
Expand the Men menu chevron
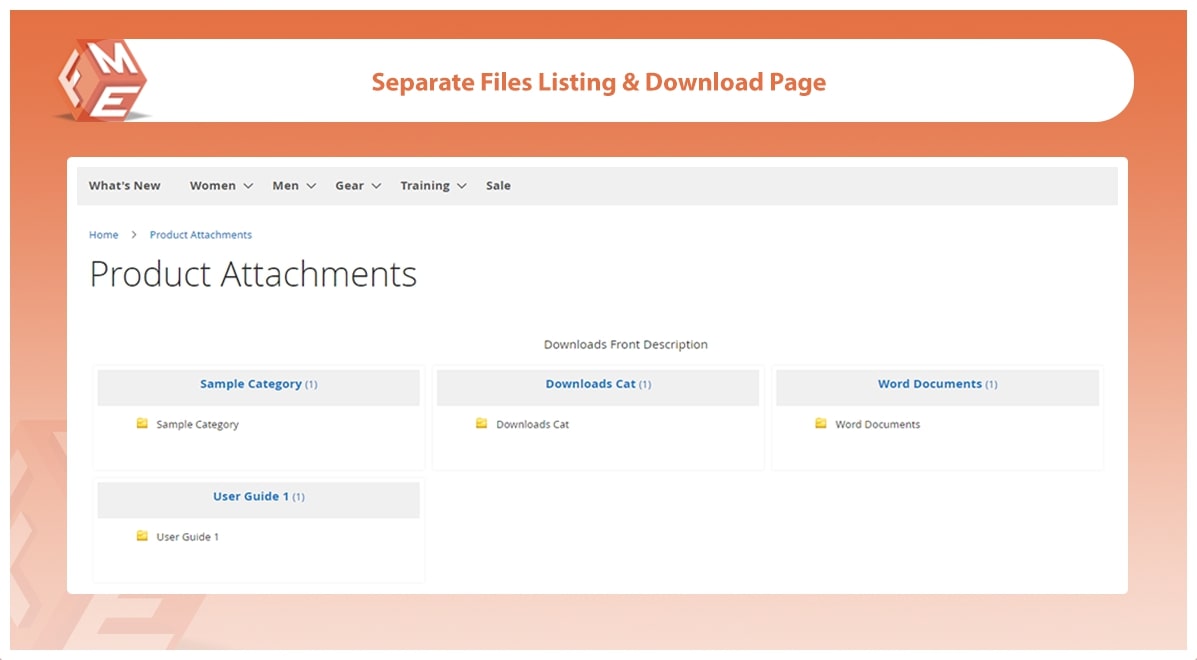point(311,186)
